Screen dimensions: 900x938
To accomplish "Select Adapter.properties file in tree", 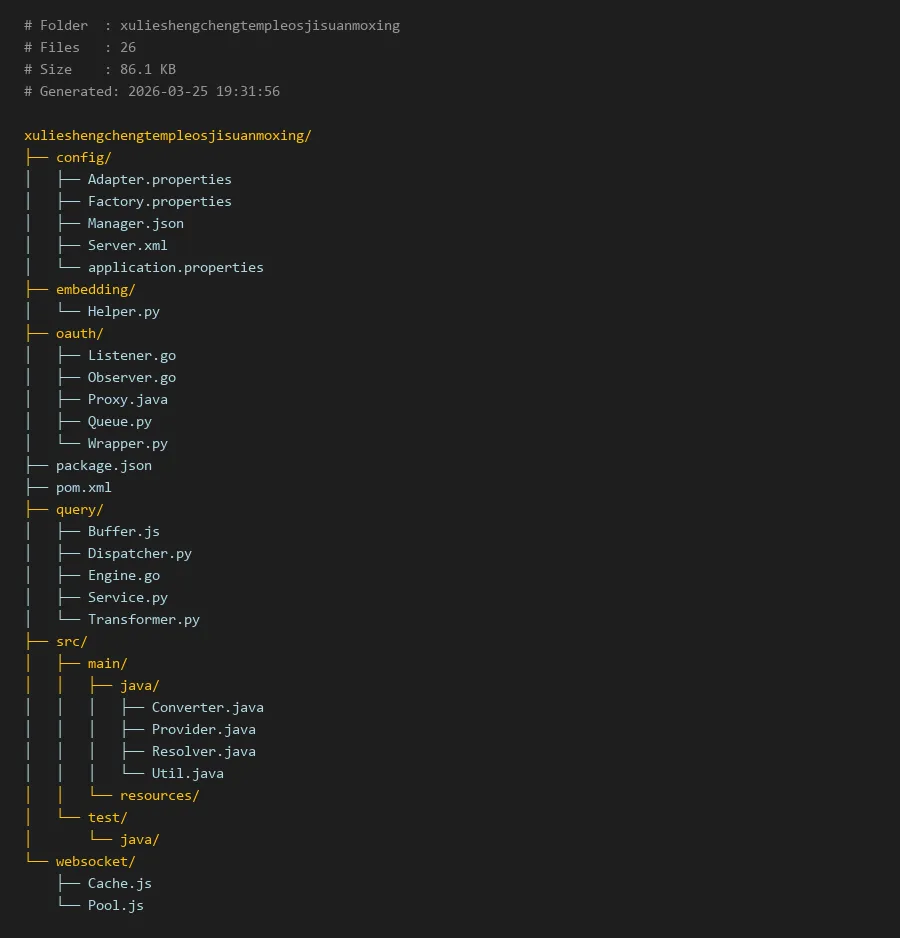I will (159, 179).
